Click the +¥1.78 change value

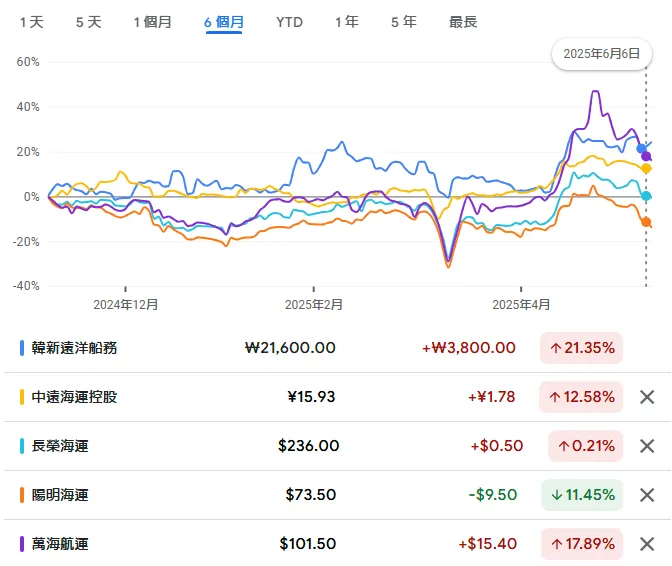click(492, 397)
